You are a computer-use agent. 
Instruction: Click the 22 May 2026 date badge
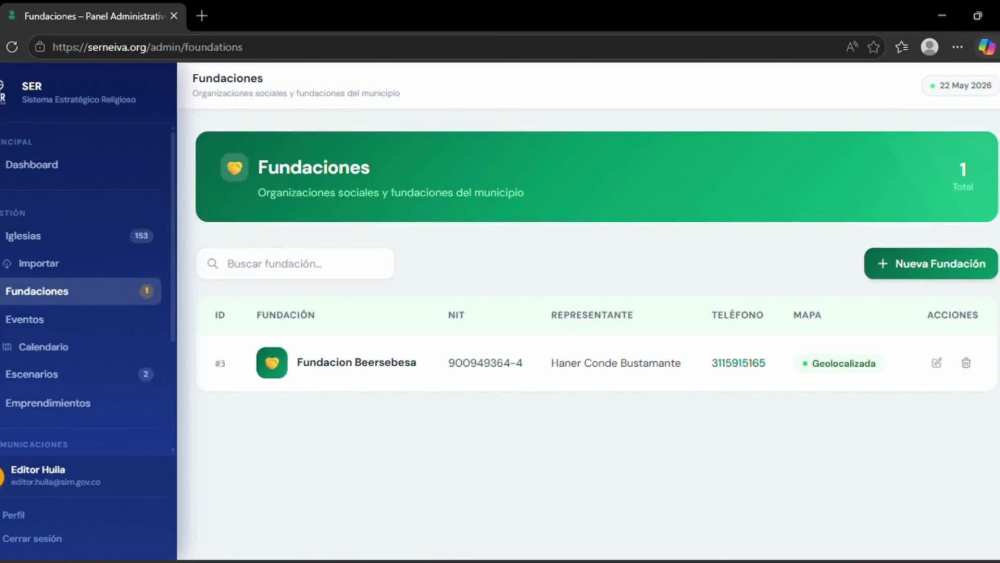point(960,85)
